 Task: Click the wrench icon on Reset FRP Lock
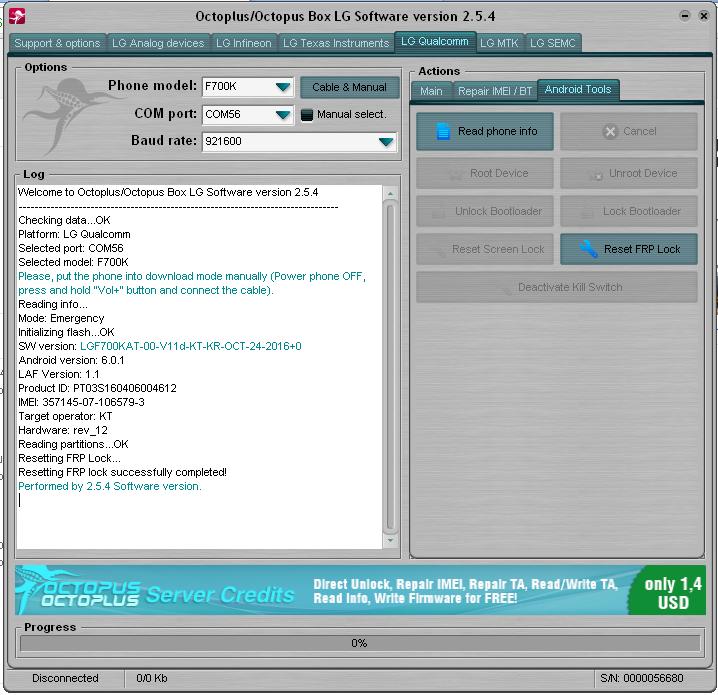coord(587,249)
